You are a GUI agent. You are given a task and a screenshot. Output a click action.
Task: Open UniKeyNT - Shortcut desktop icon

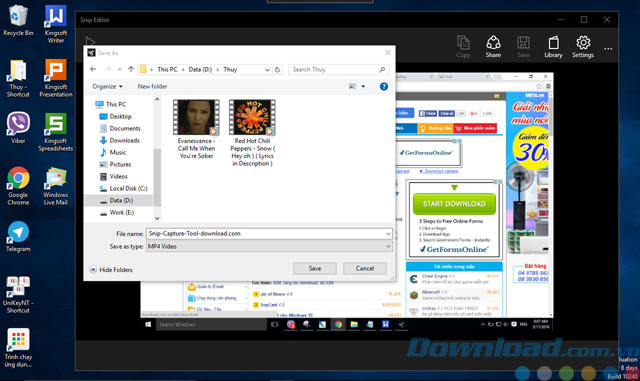[x=18, y=295]
